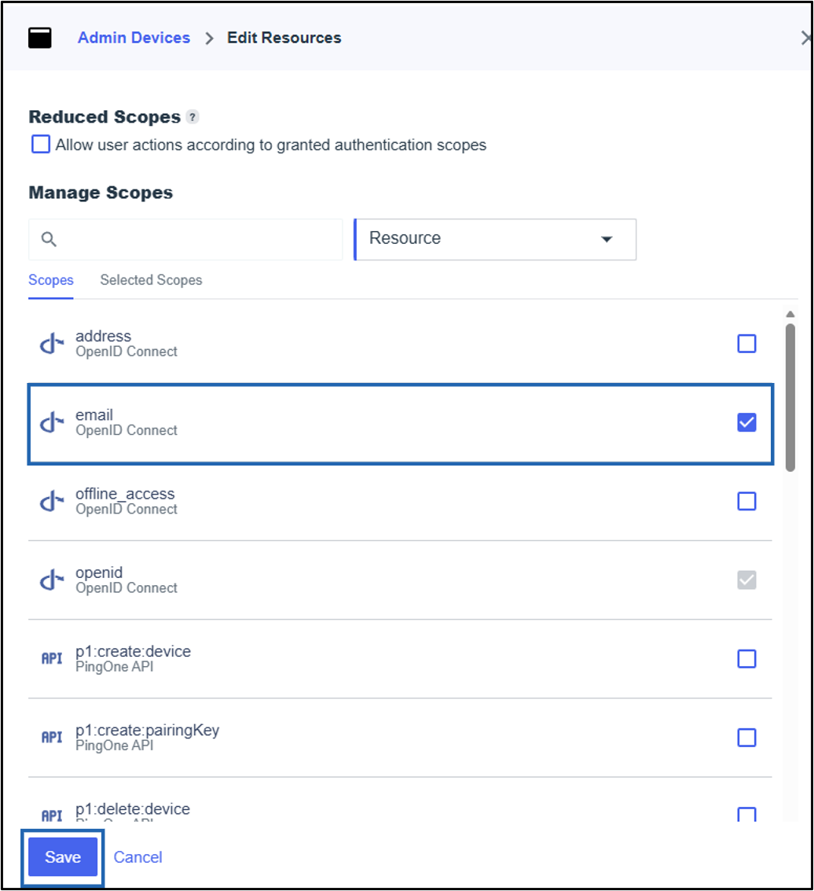Switch to the Scopes tab

[51, 280]
